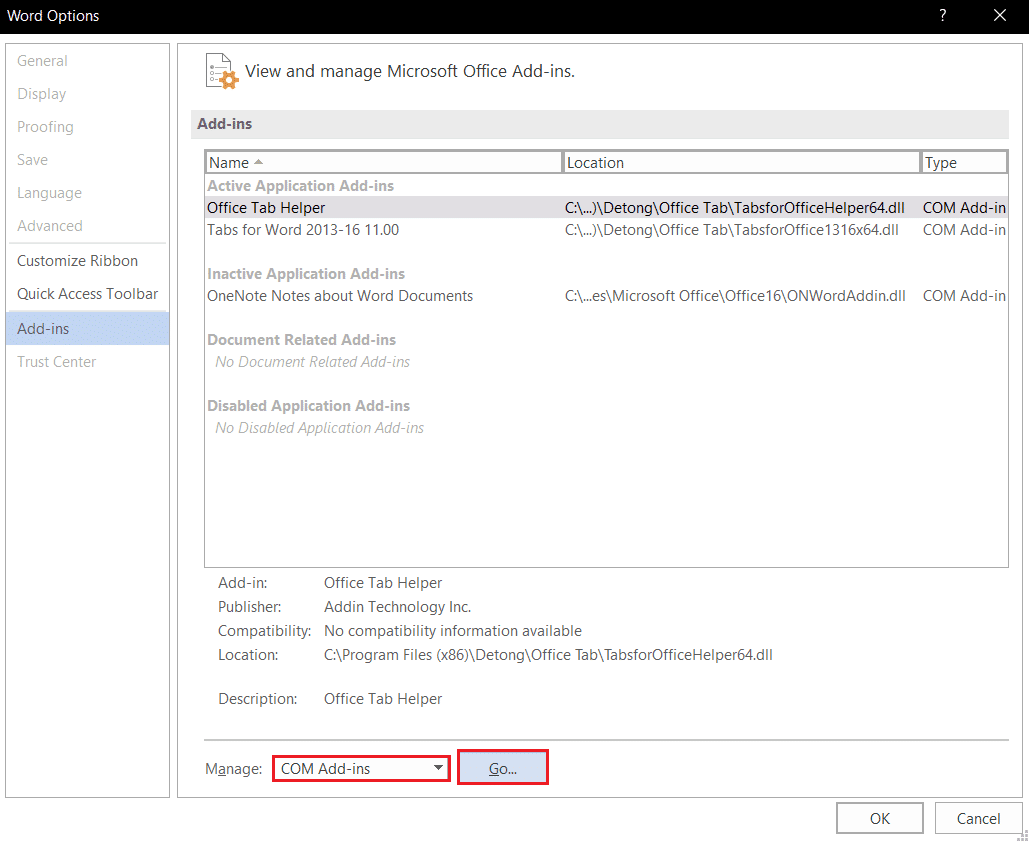
Task: Click the Add-ins gear document icon
Action: (222, 71)
